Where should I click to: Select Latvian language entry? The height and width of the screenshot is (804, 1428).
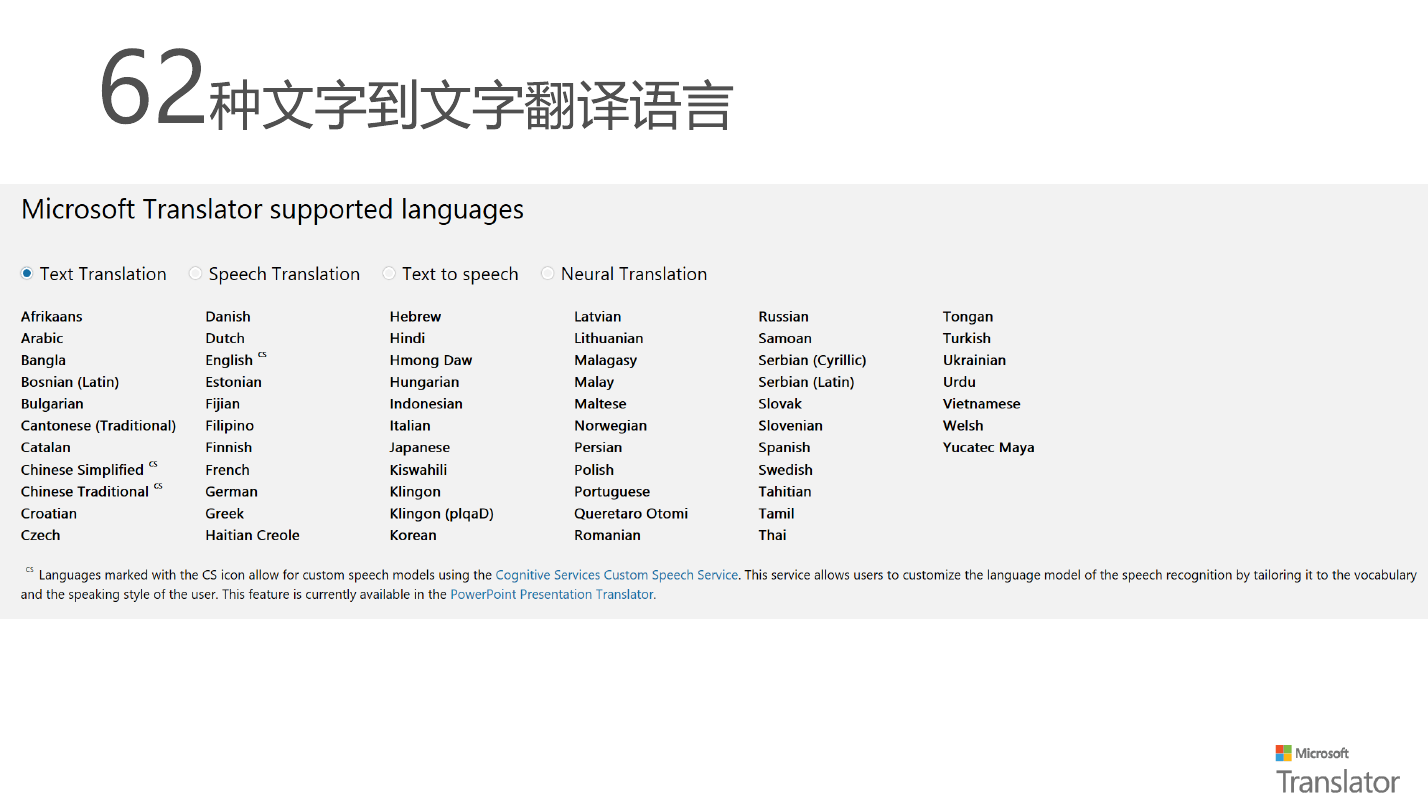point(598,316)
